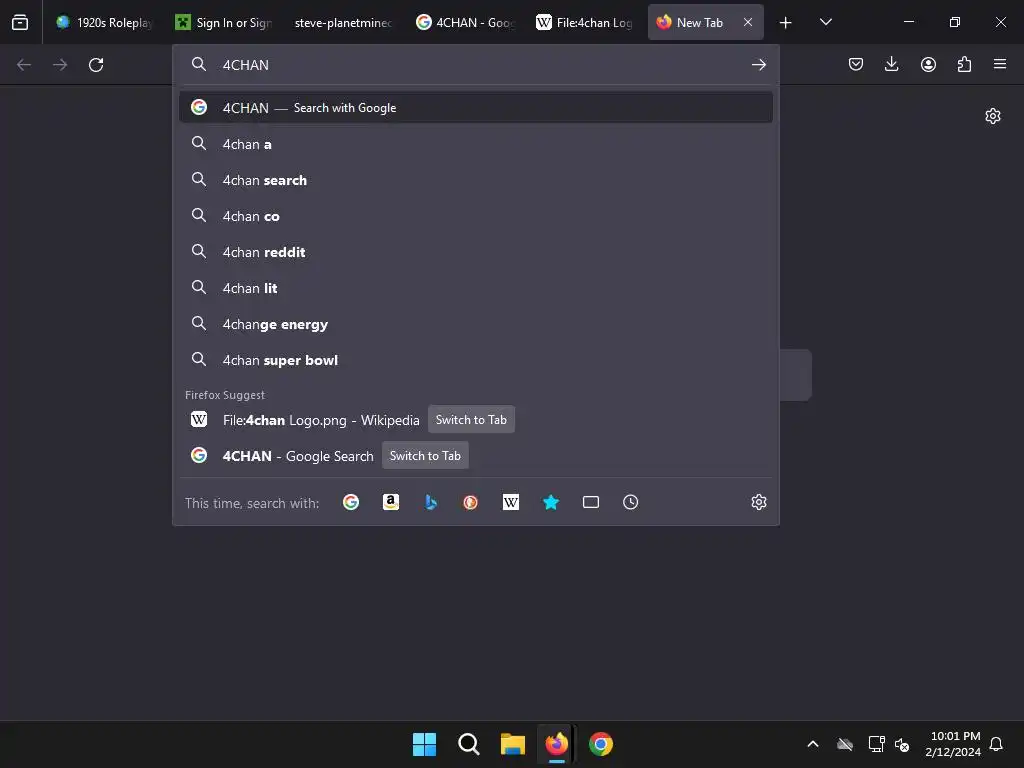Image resolution: width=1024 pixels, height=768 pixels.
Task: Reload the current page
Action: point(96,65)
